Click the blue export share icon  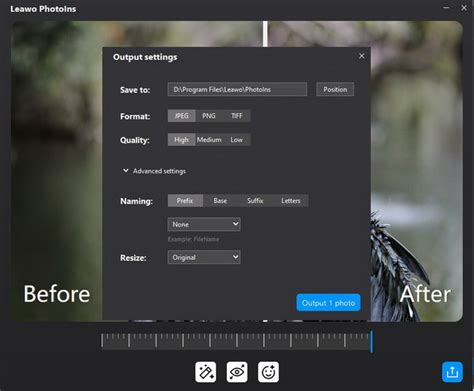(452, 372)
